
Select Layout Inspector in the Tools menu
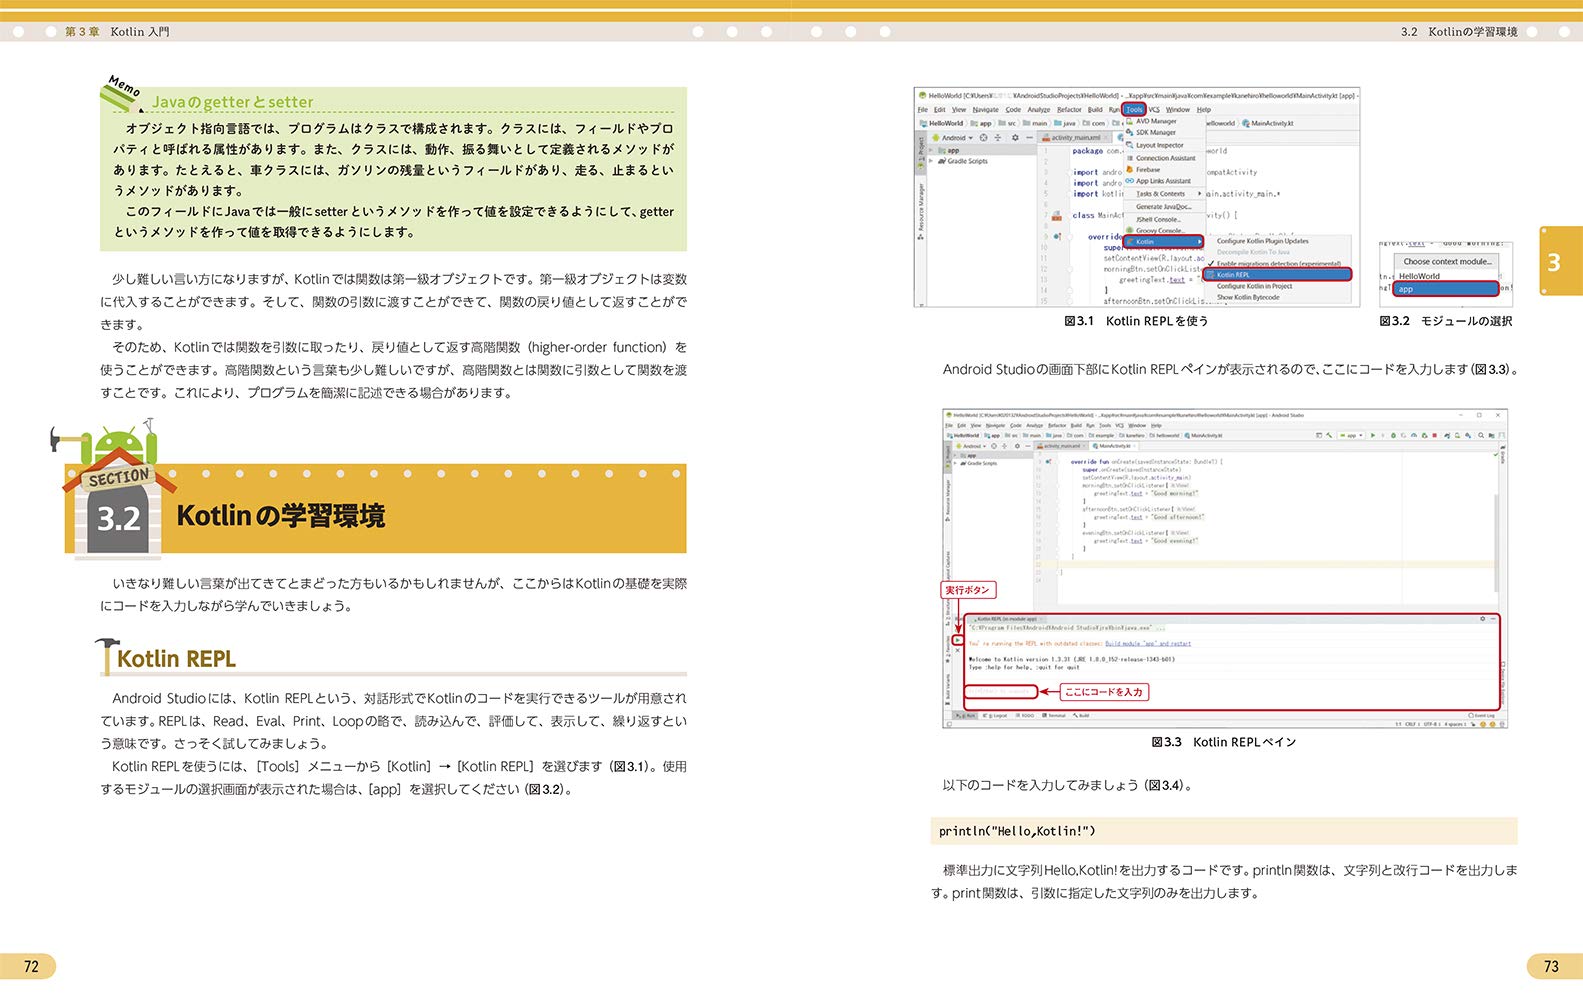[1159, 145]
